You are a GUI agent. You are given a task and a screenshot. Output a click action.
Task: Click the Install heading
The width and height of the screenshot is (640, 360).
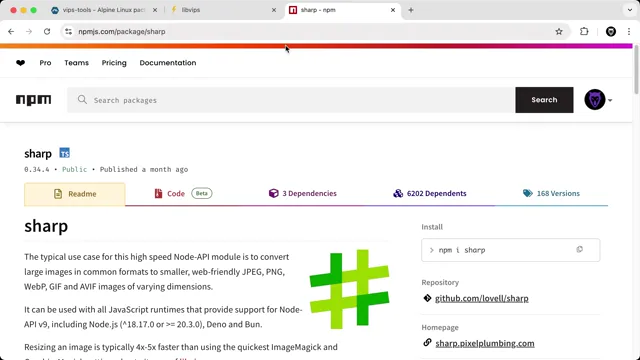pos(432,227)
